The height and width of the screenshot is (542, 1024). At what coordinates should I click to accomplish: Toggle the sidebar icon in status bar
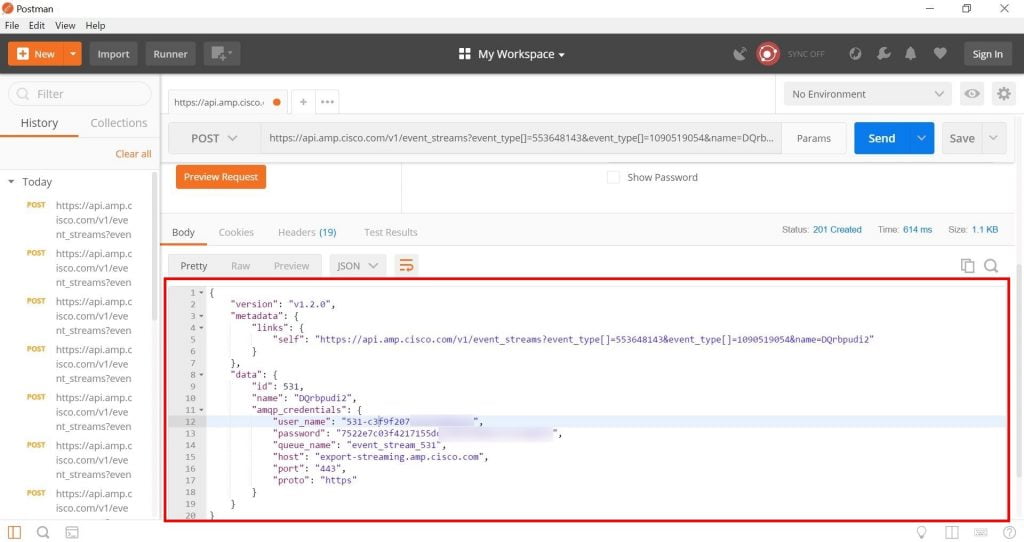14,532
